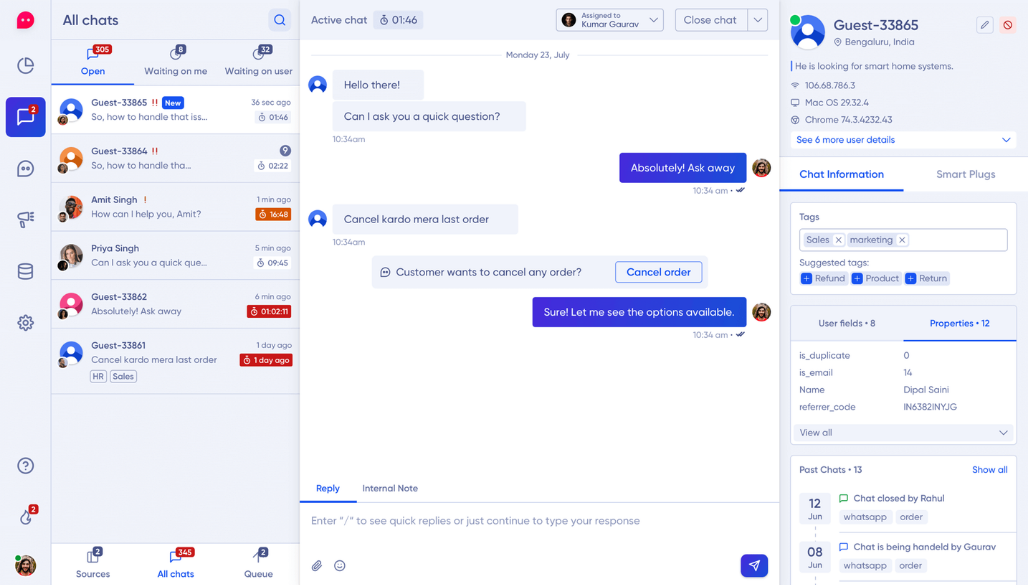Click the Close chat button
Image resolution: width=1028 pixels, height=585 pixels.
(711, 20)
